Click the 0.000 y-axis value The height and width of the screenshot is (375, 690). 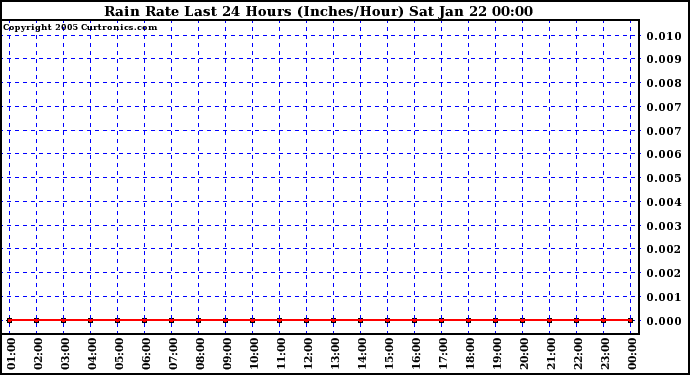[x=664, y=321]
